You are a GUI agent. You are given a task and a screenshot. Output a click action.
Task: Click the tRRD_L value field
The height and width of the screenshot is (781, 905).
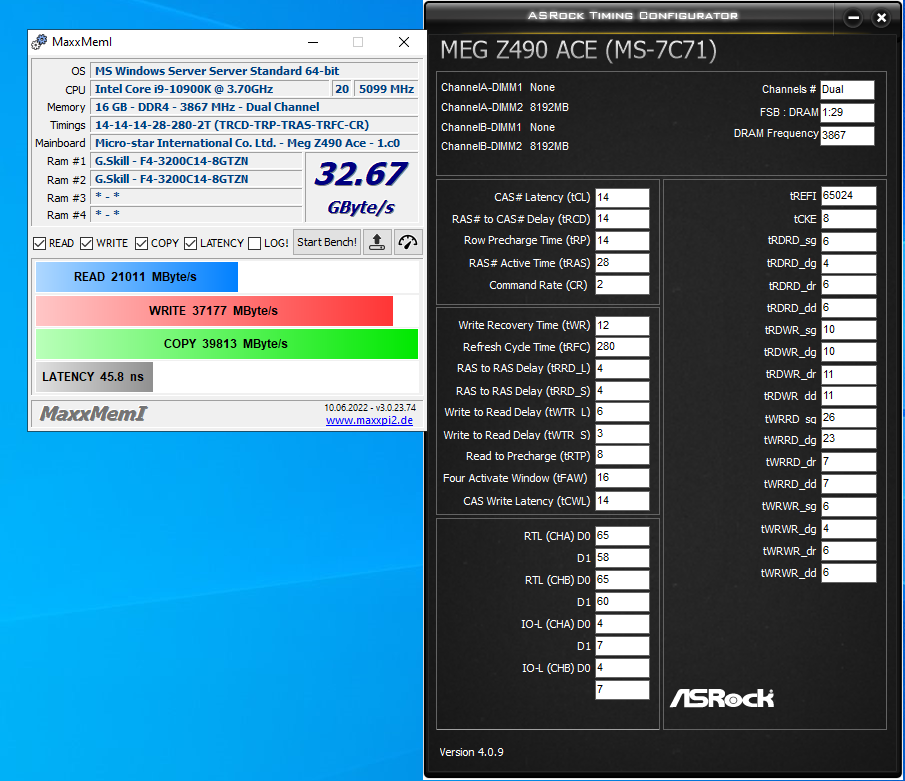(622, 369)
